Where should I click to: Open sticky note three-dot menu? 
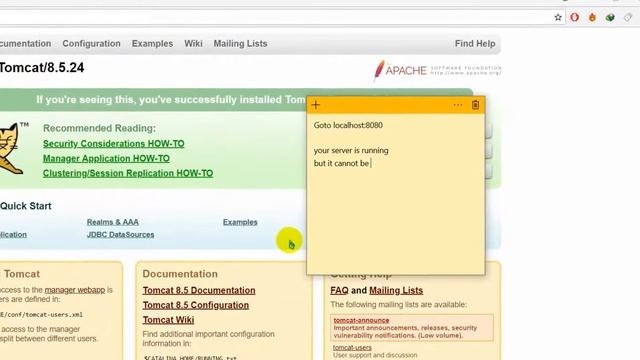pos(458,105)
